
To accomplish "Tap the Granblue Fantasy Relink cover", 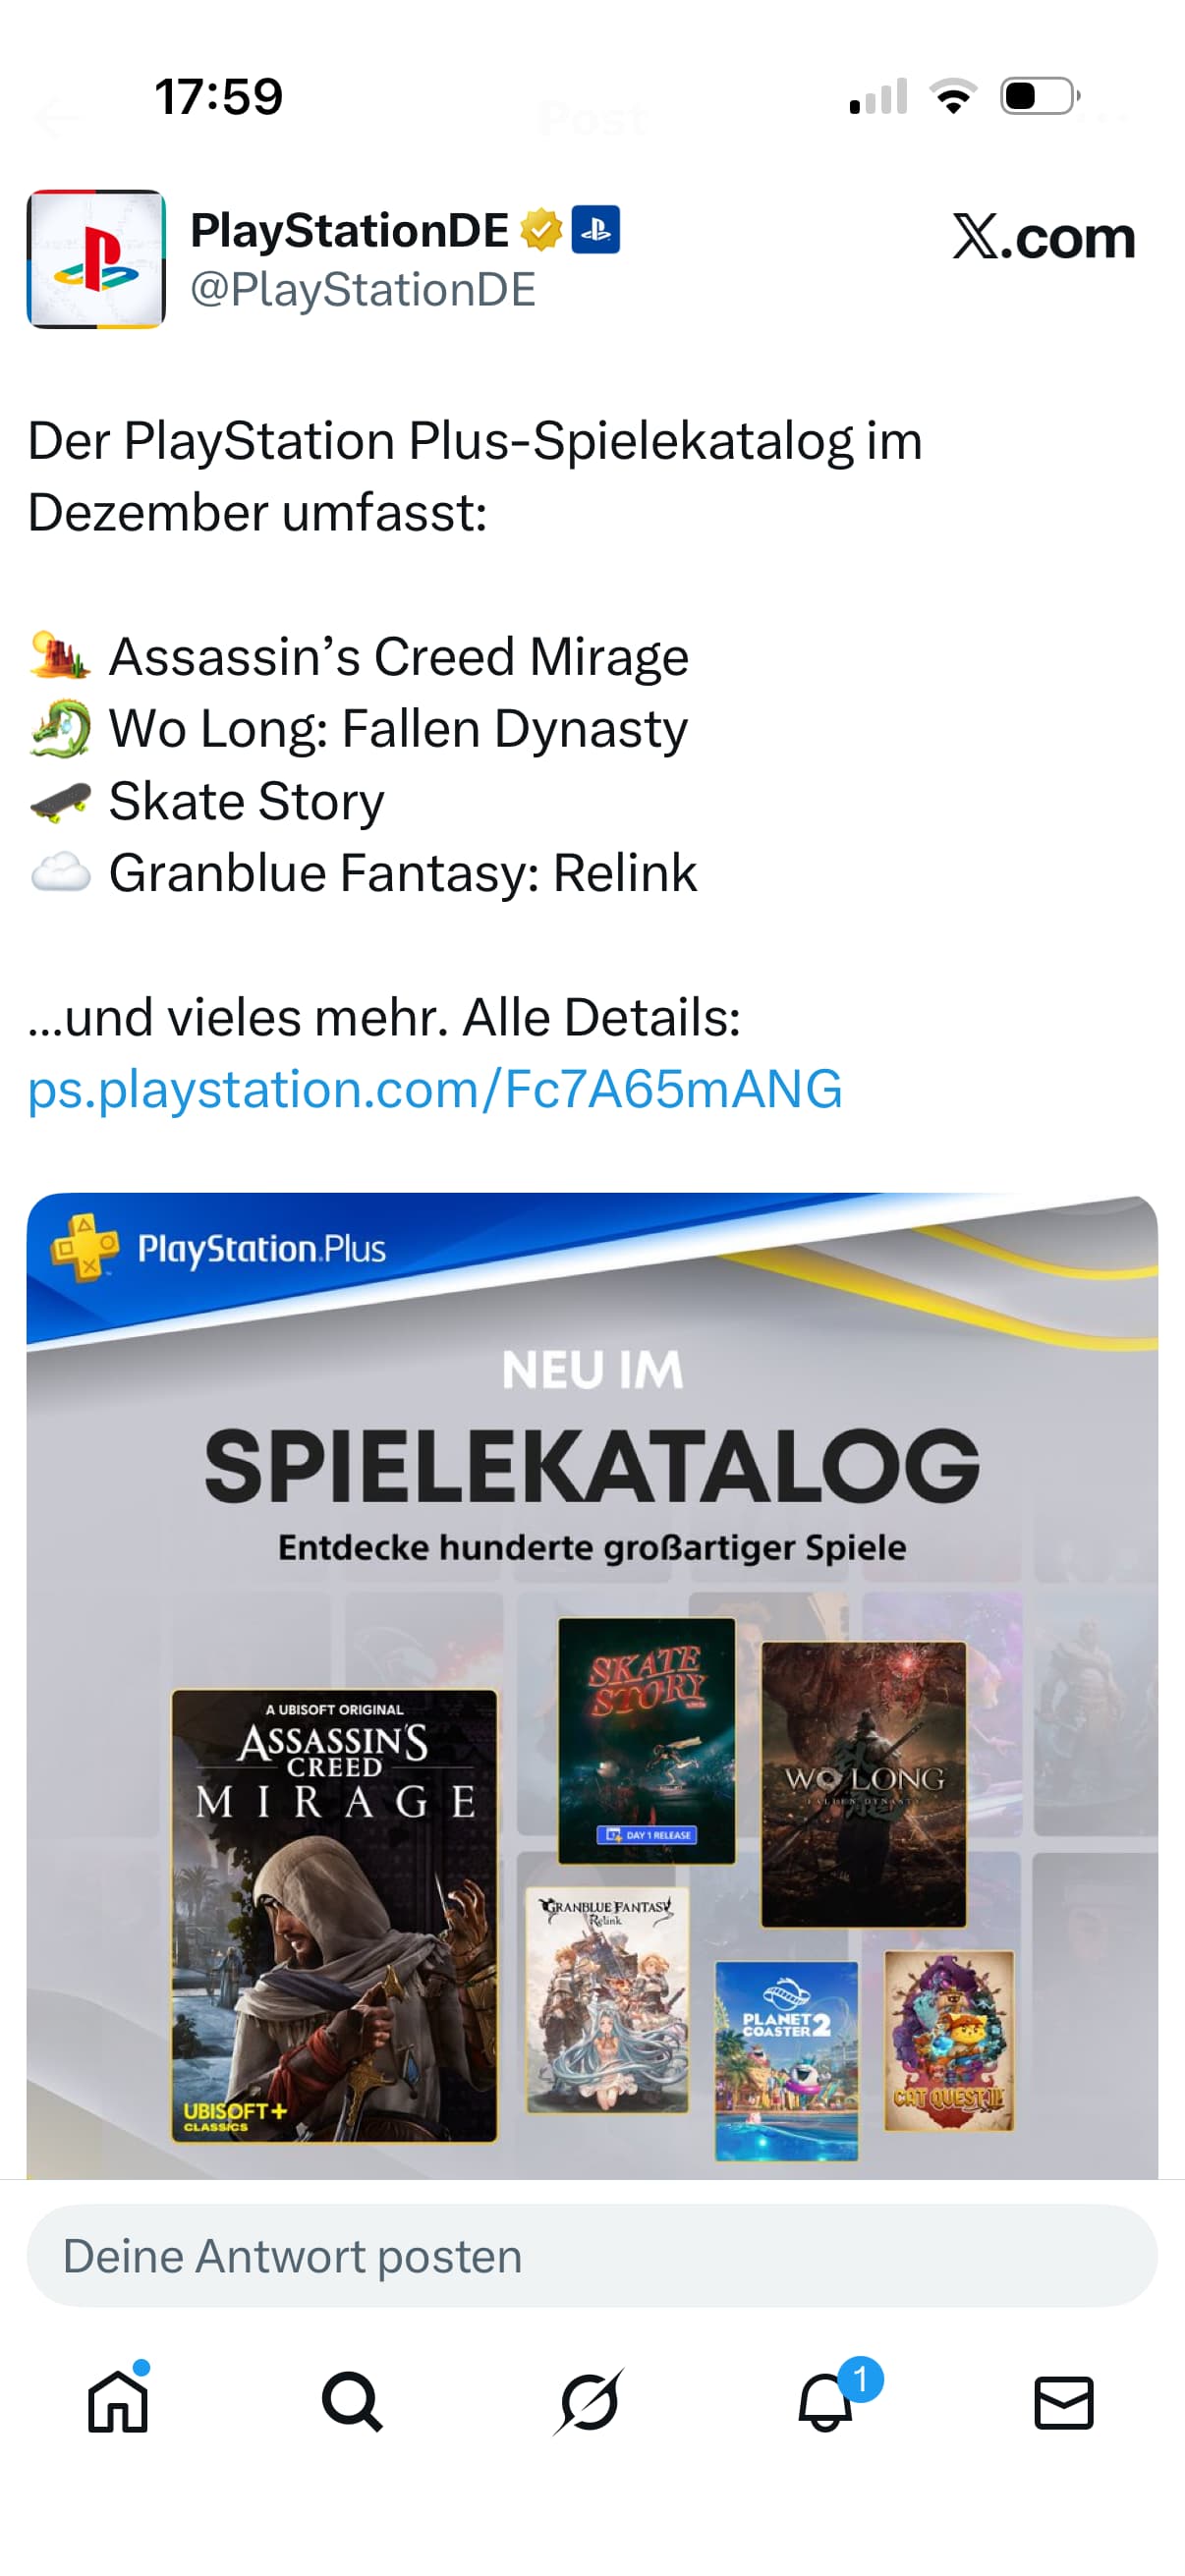I will point(607,1999).
